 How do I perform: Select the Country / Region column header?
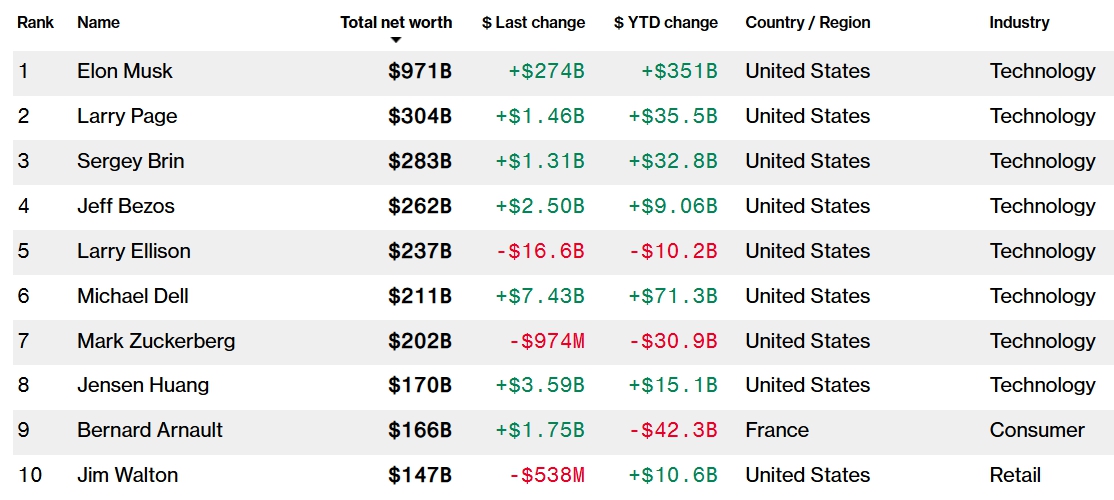click(808, 23)
